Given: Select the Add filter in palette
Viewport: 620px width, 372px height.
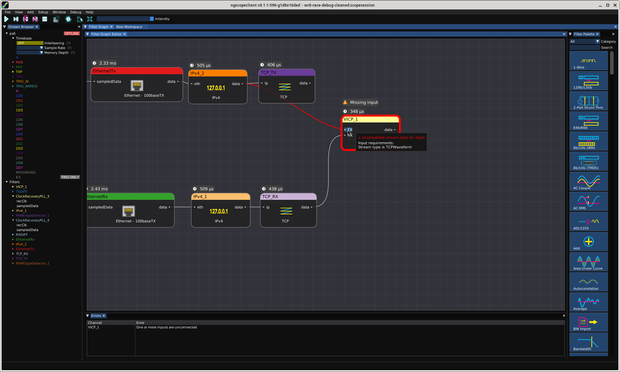Looking at the screenshot, I should click(588, 242).
